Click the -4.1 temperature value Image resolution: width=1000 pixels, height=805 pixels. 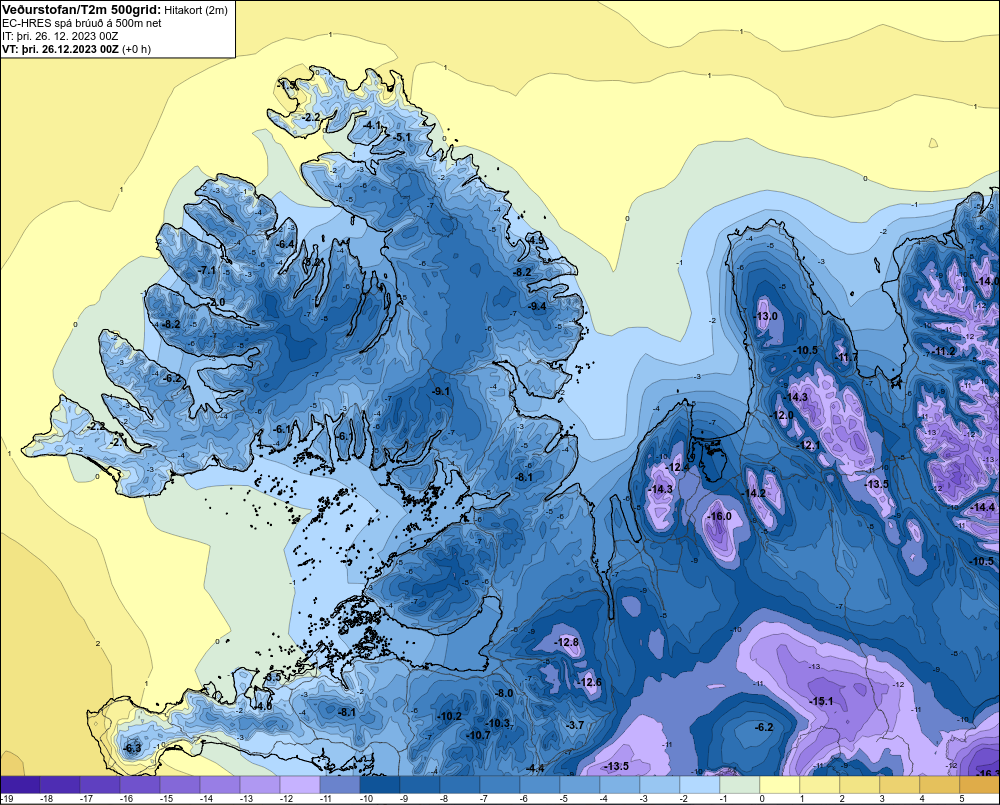[372, 125]
